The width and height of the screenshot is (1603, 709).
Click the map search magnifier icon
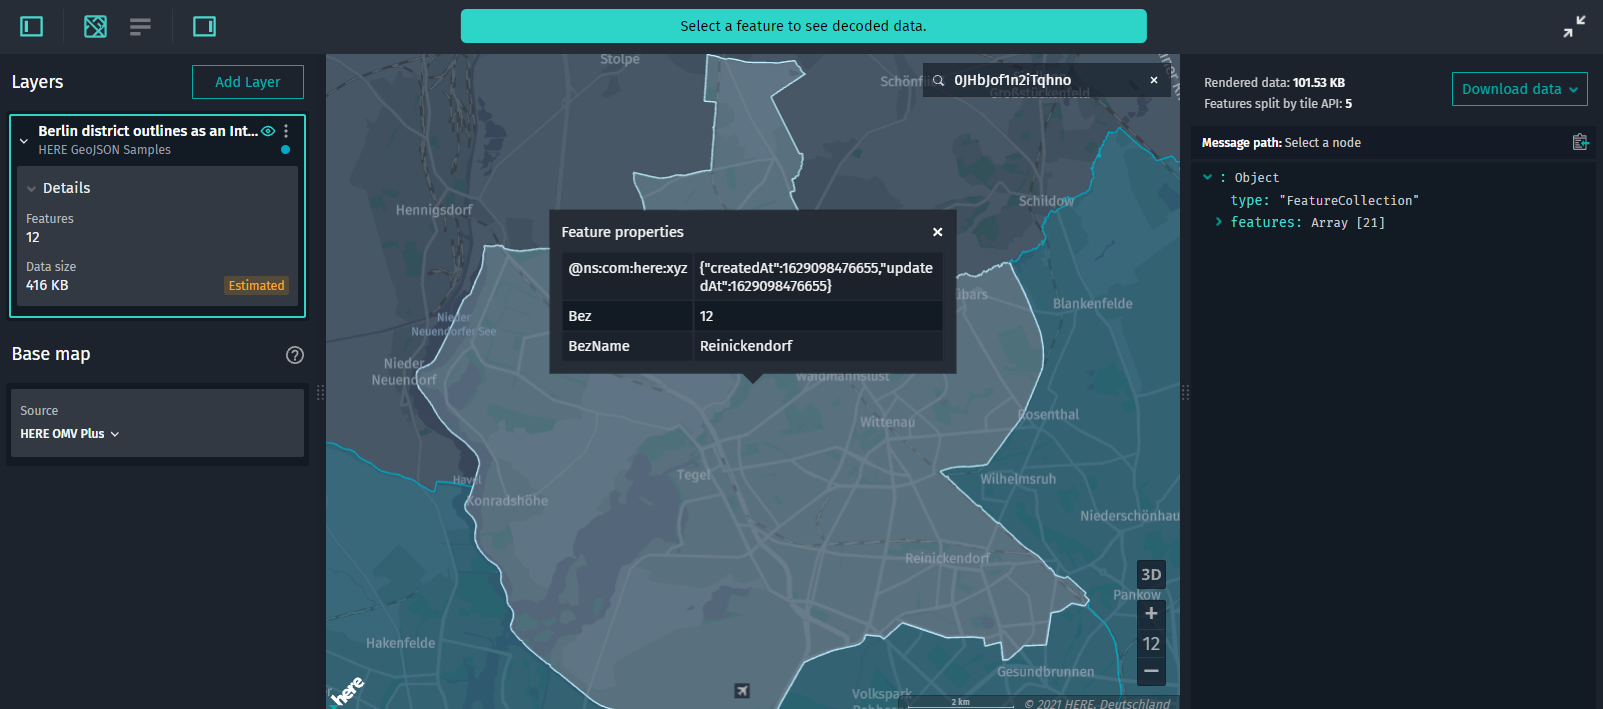[939, 81]
